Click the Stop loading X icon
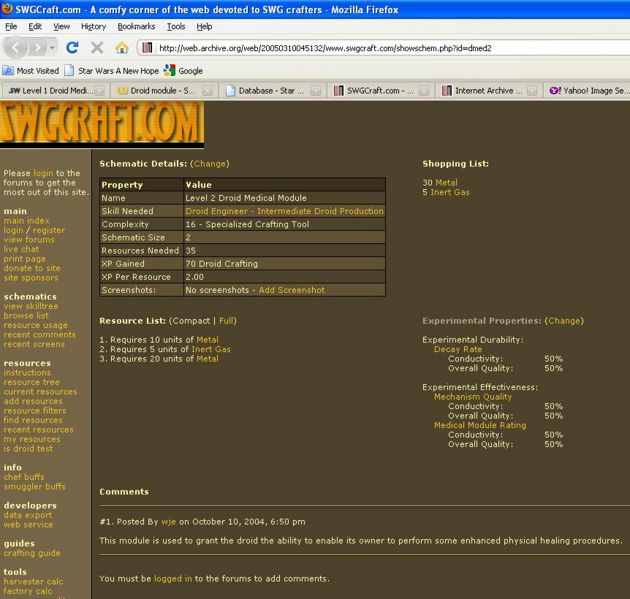This screenshot has width=630, height=599. (x=97, y=47)
